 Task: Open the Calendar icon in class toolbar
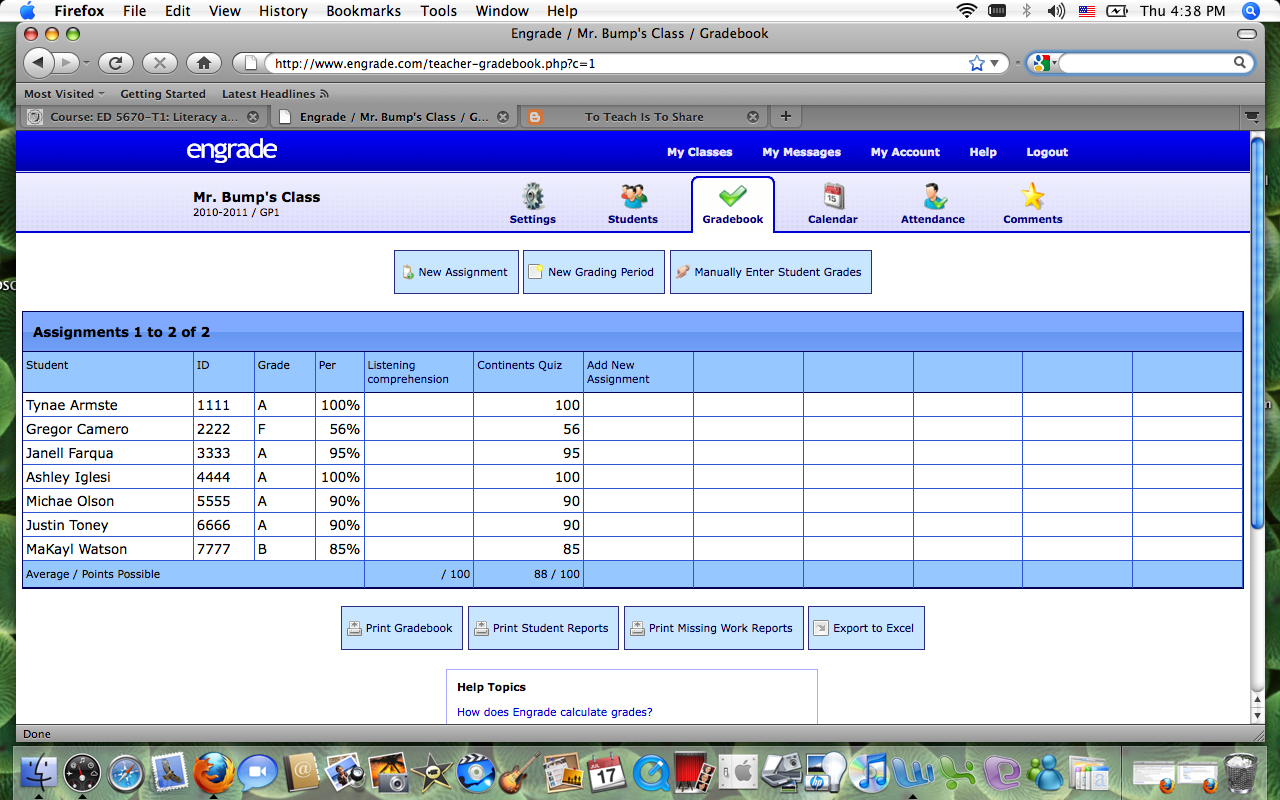pyautogui.click(x=833, y=196)
